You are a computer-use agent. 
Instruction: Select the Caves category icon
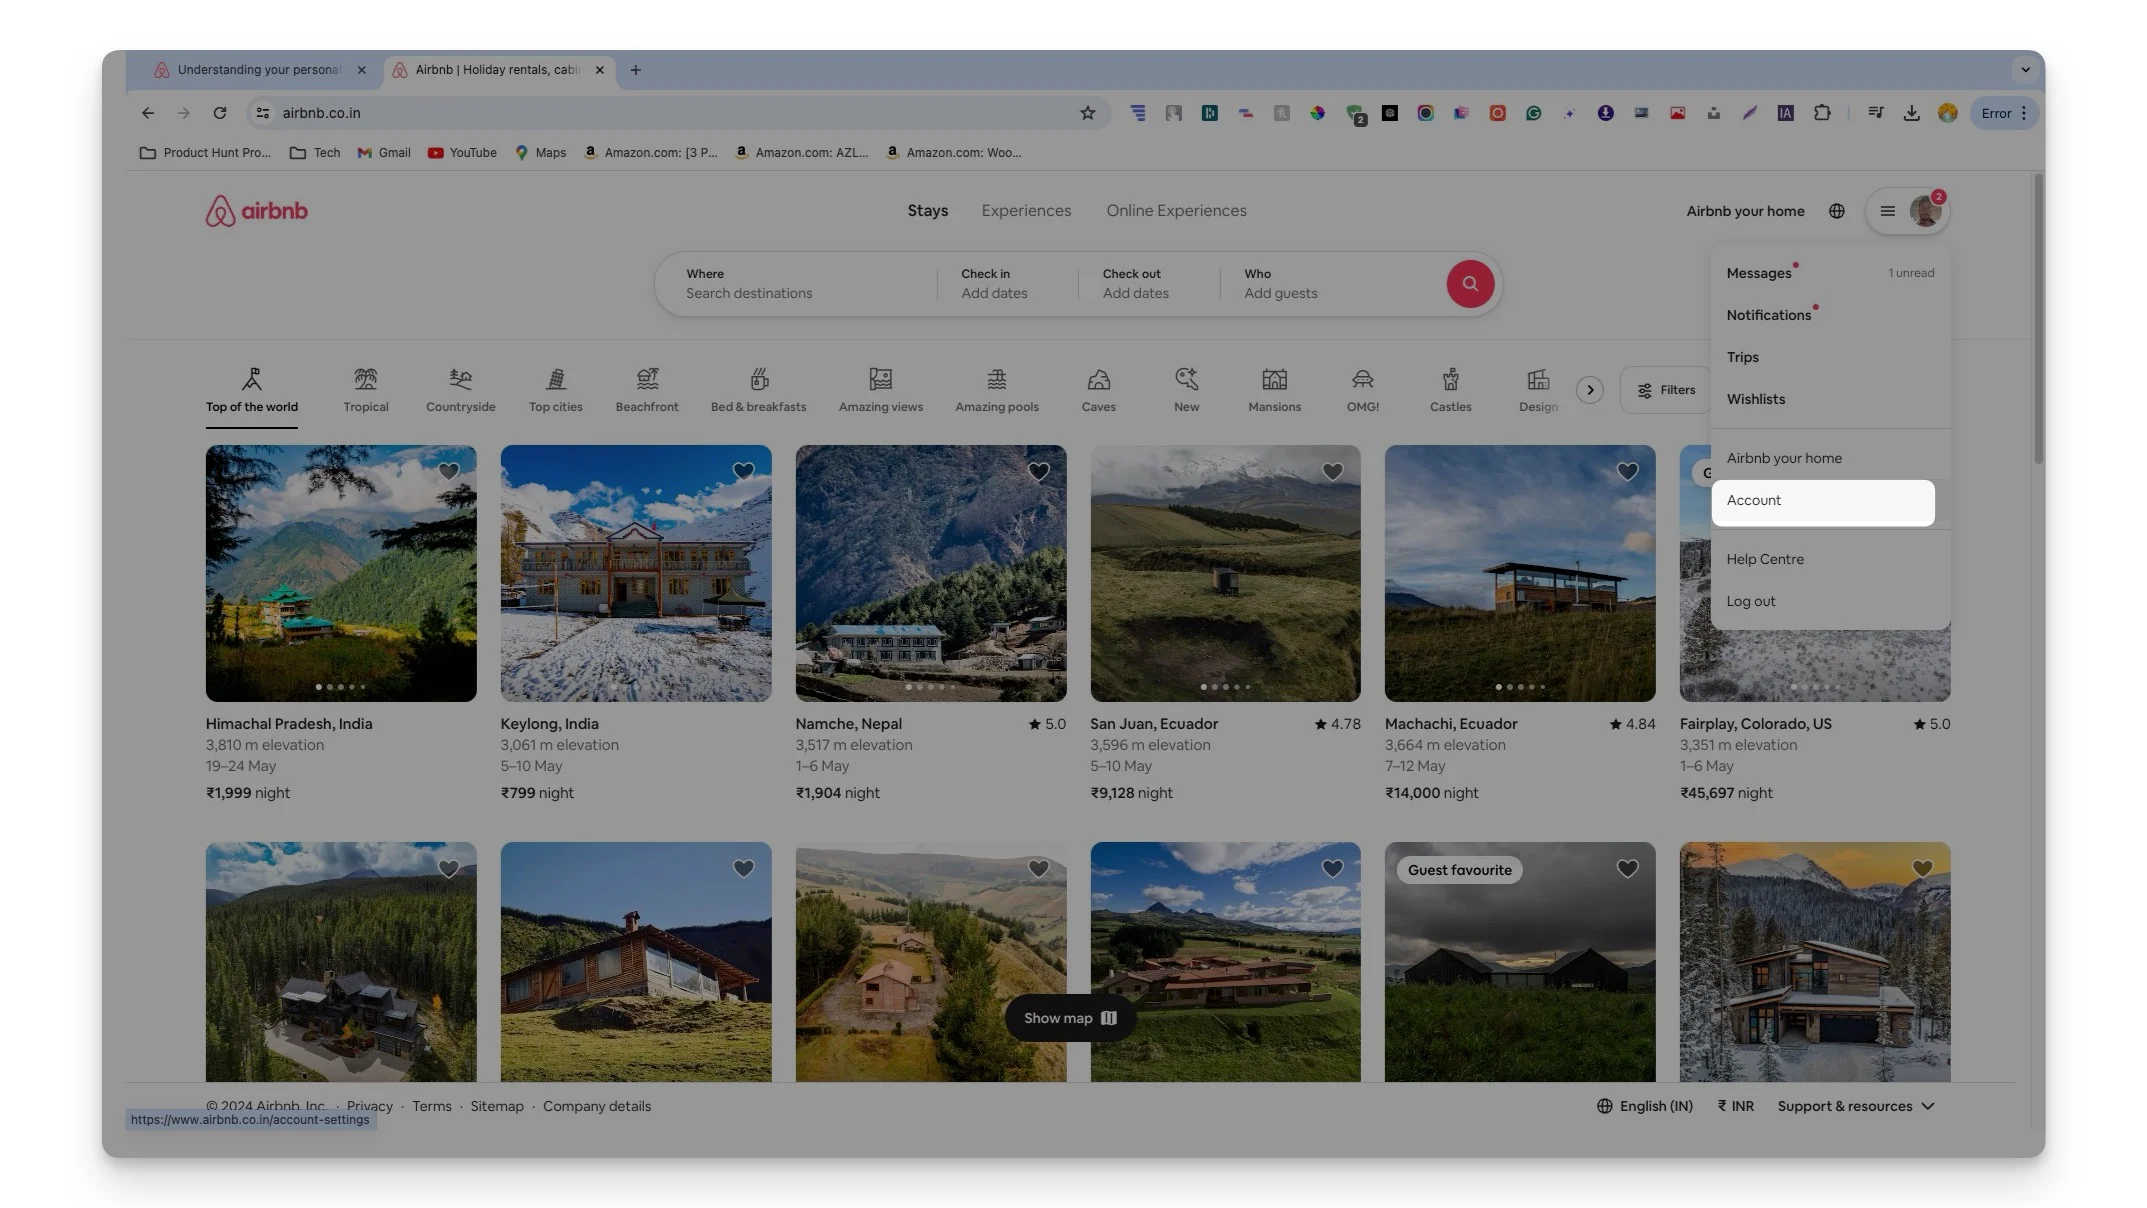pos(1099,379)
